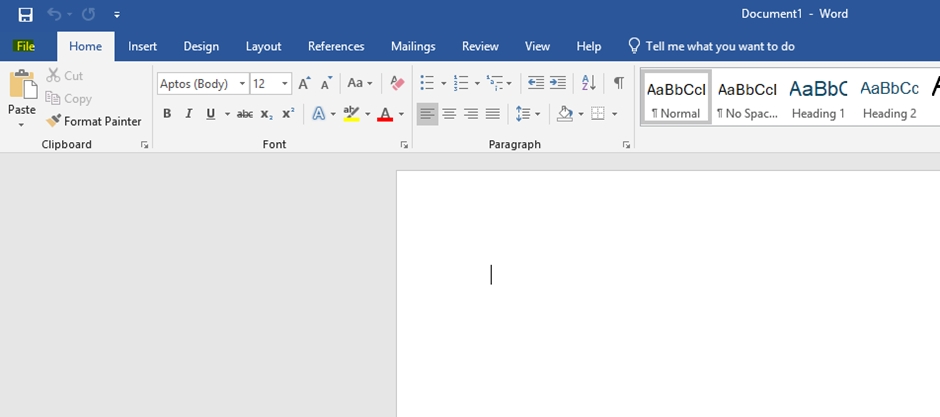This screenshot has height=417, width=940.
Task: Toggle Show/Hide paragraph marks
Action: click(618, 84)
